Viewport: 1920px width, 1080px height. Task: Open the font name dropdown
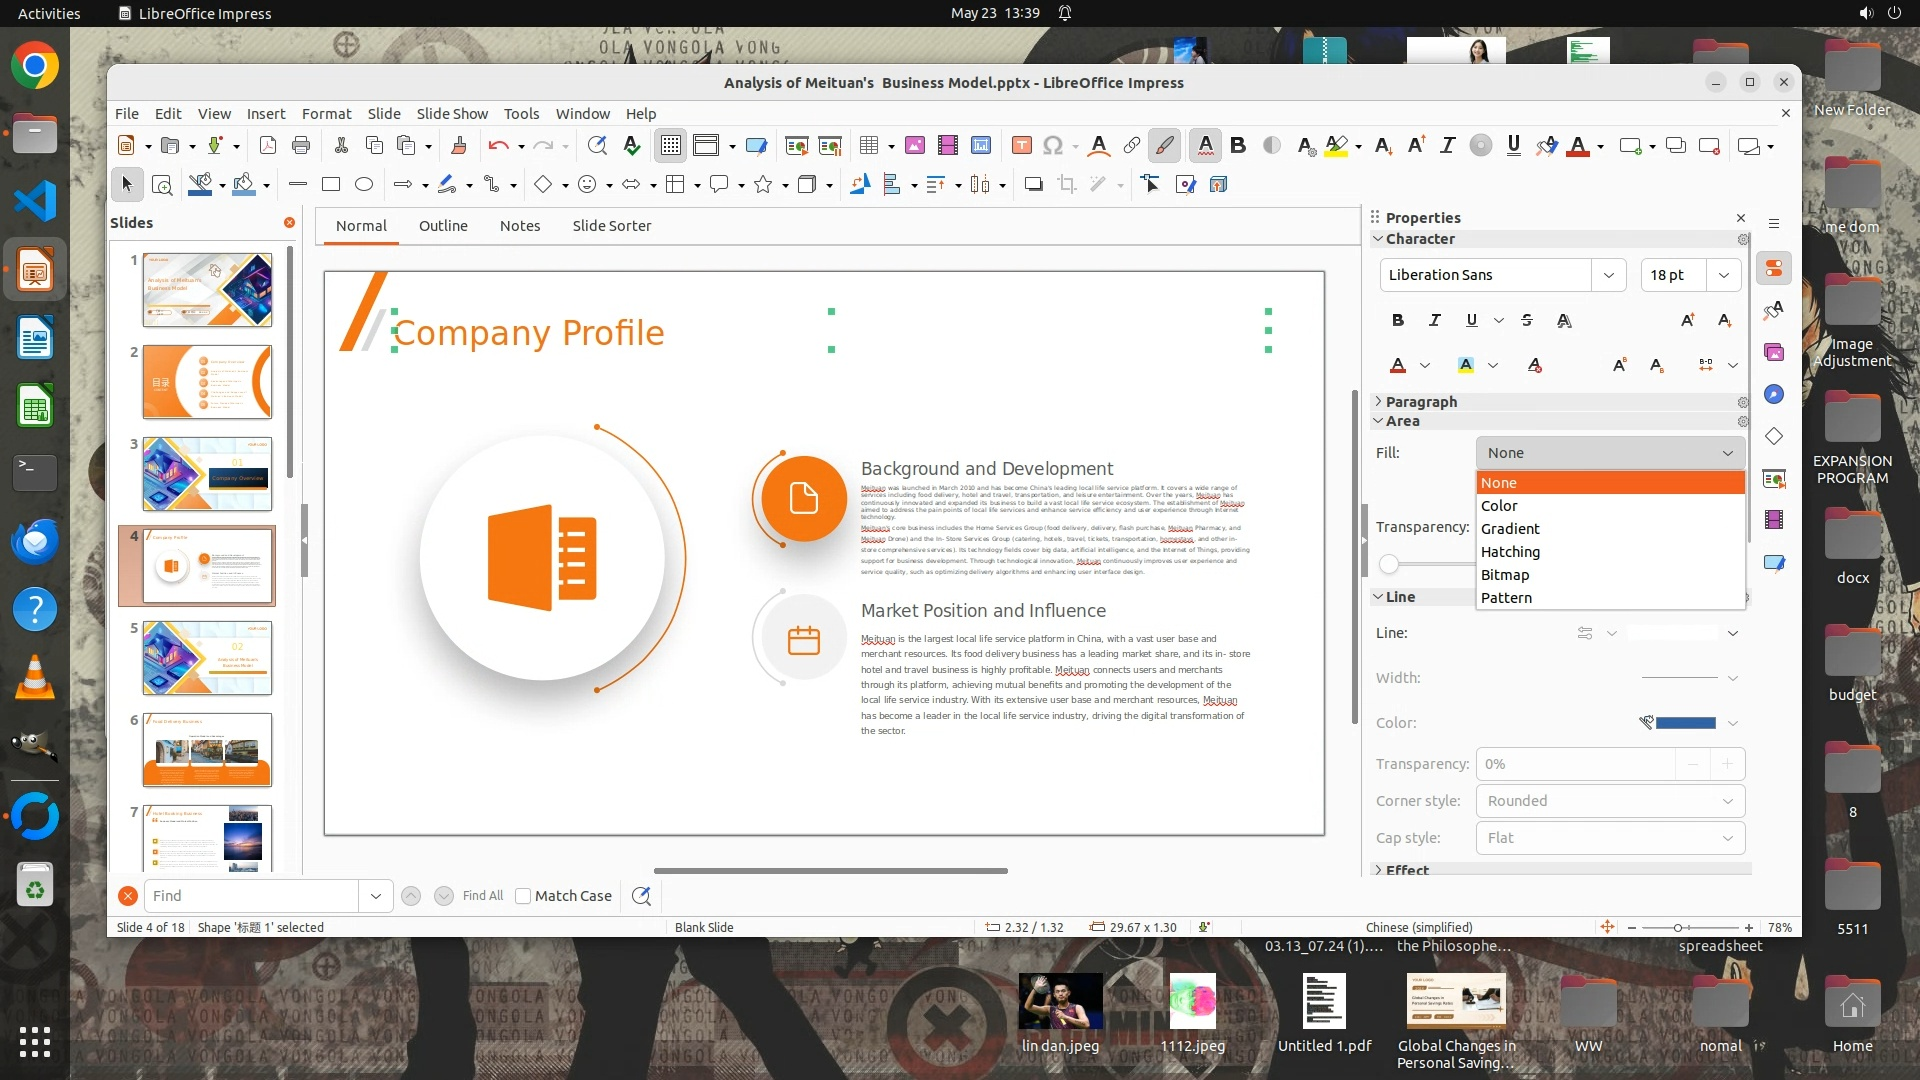pos(1608,275)
